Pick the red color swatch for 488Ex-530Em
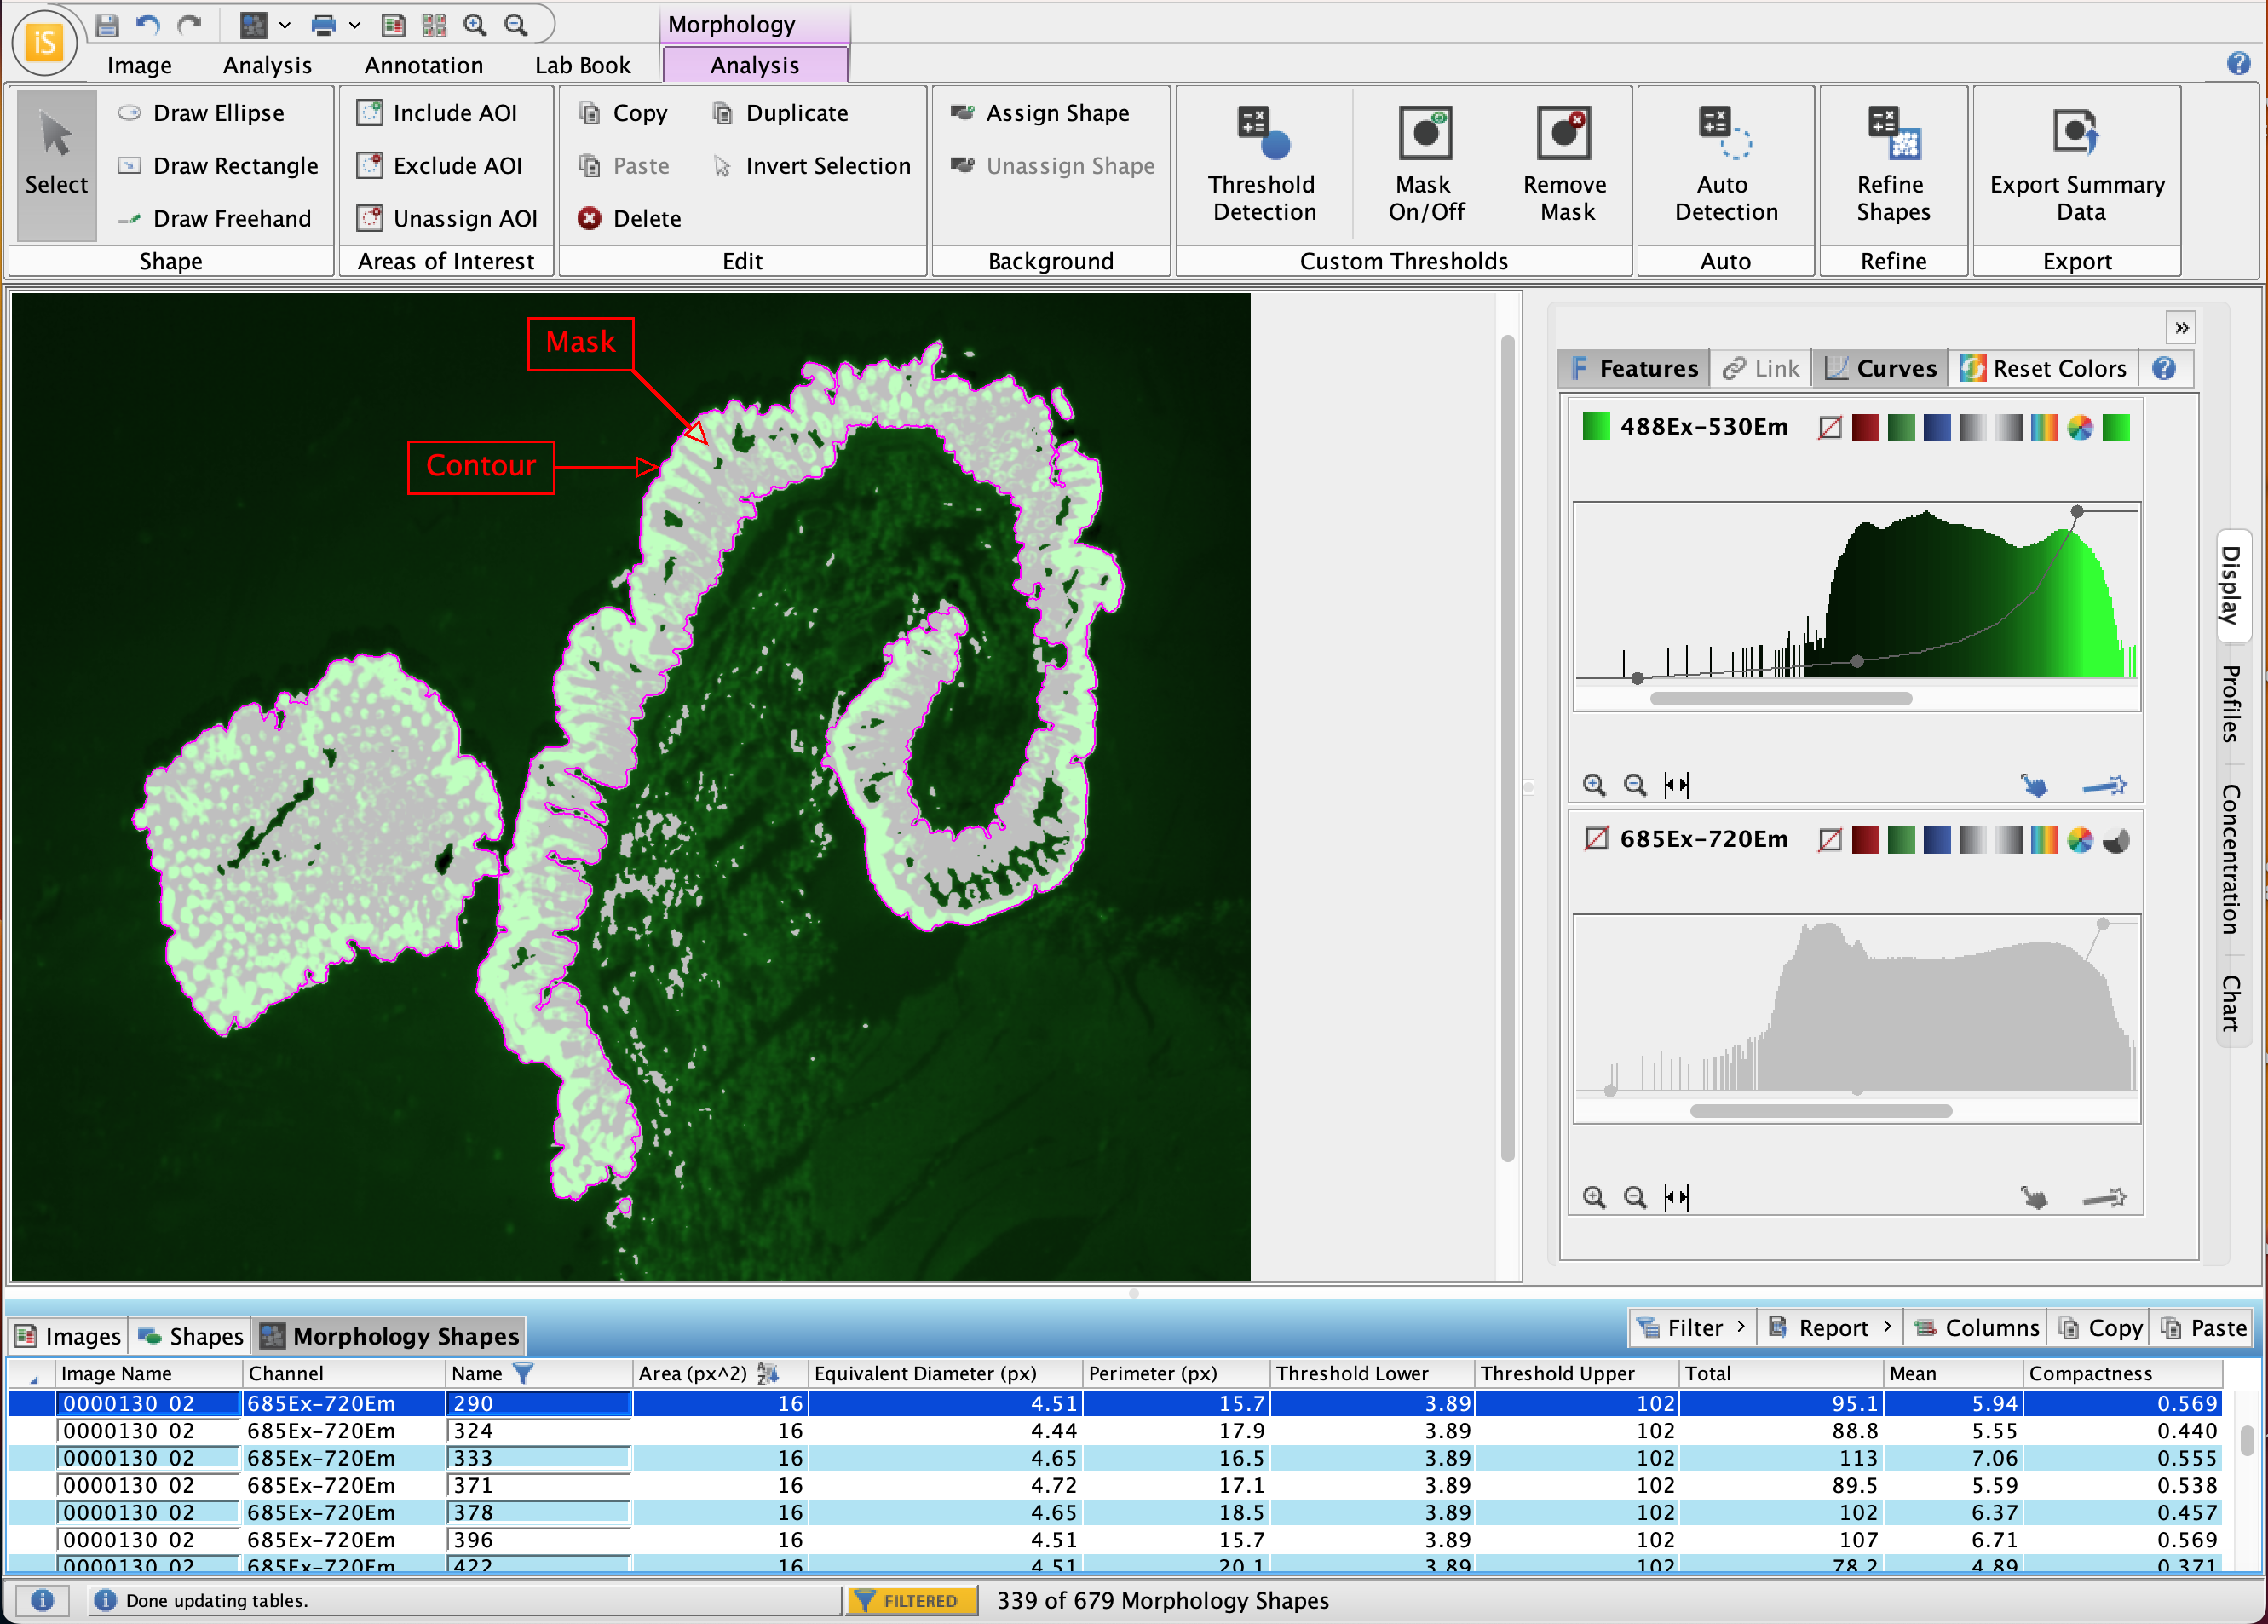The height and width of the screenshot is (1624, 2268). click(x=1865, y=427)
